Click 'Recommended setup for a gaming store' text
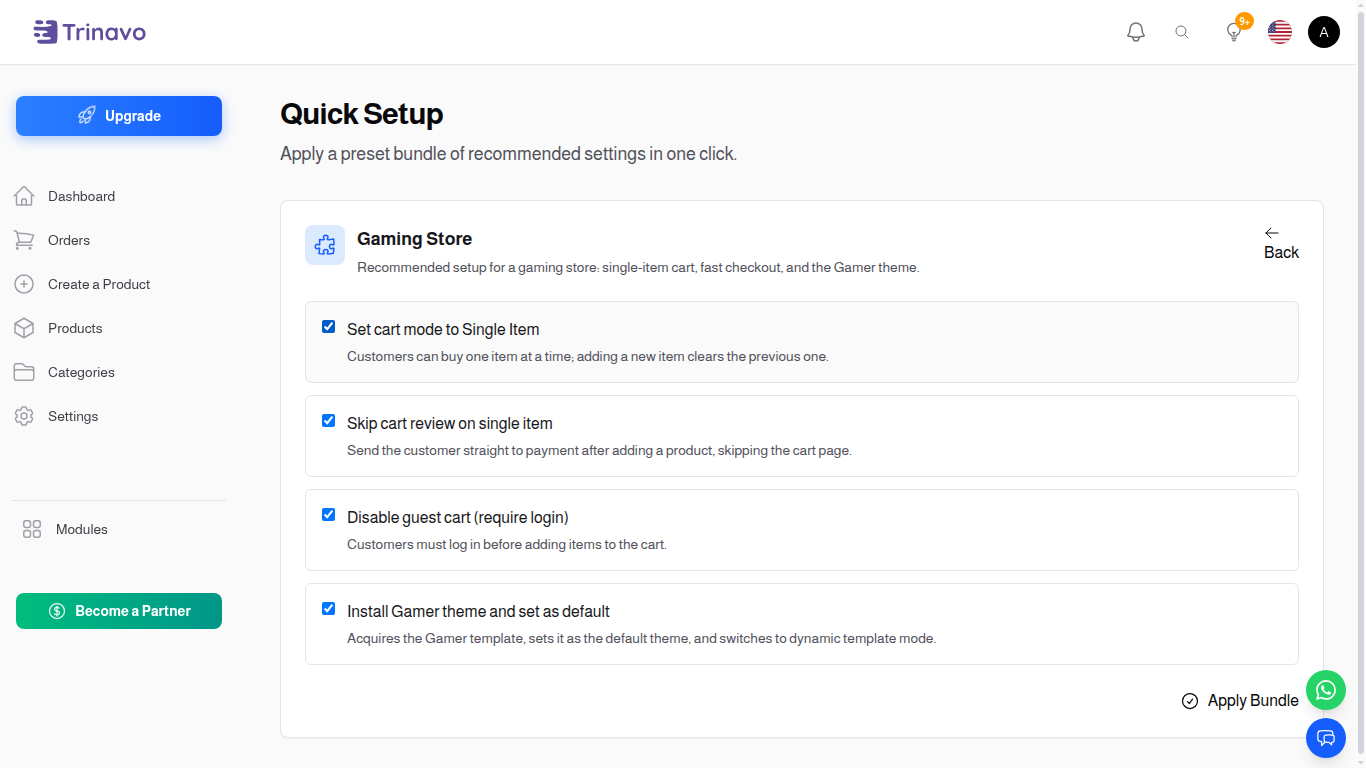 click(x=638, y=268)
